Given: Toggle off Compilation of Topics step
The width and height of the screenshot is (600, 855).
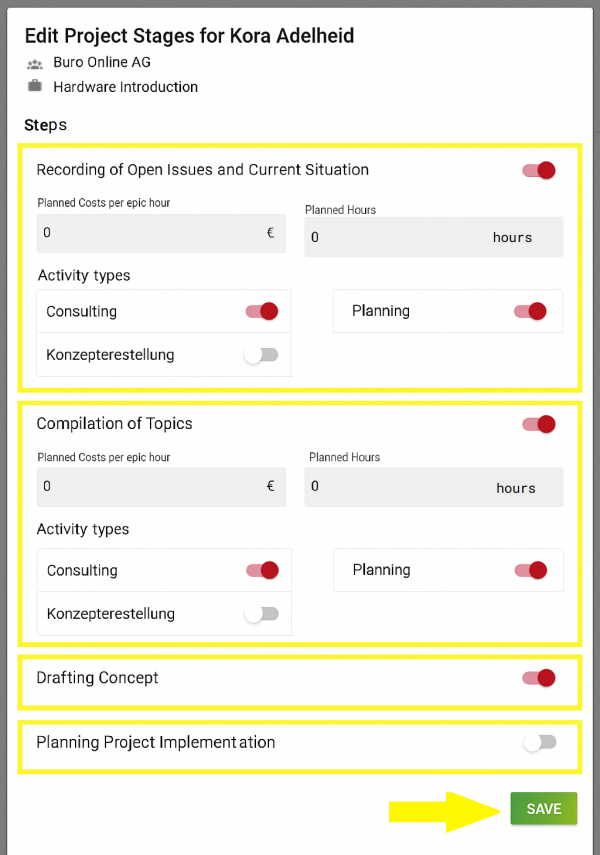Looking at the screenshot, I should [x=539, y=424].
